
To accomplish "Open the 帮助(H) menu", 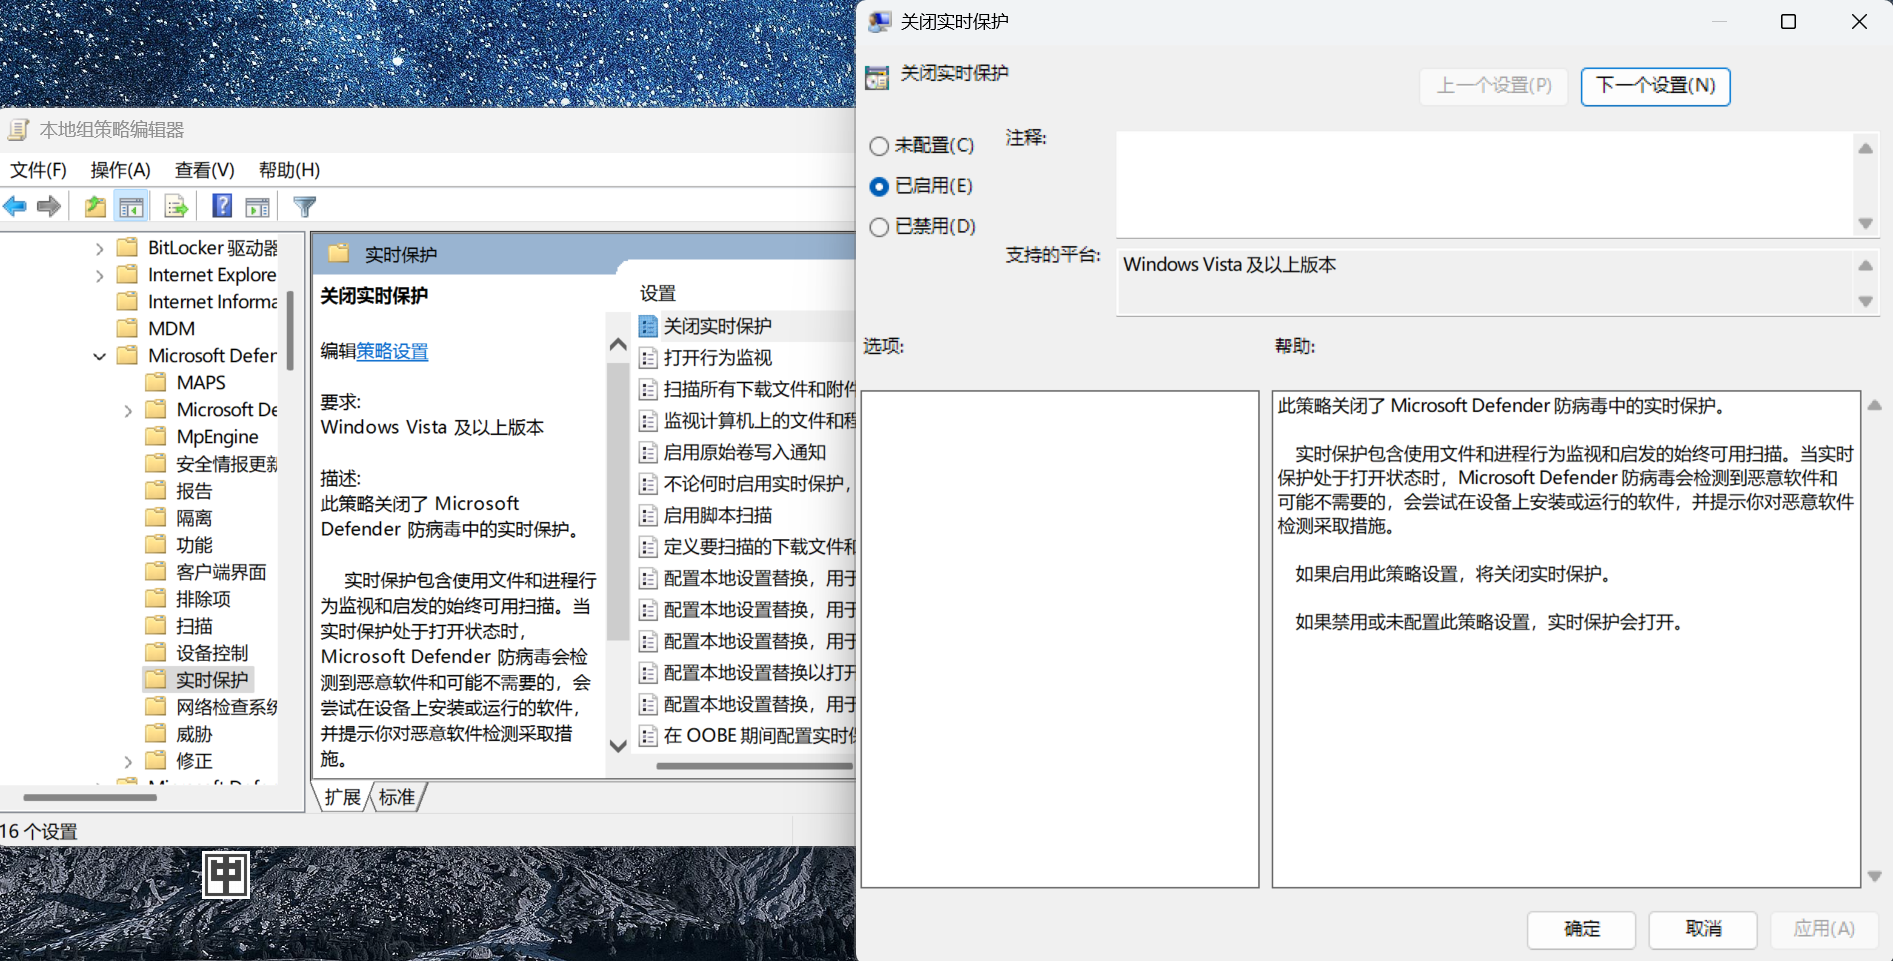I will pos(289,170).
